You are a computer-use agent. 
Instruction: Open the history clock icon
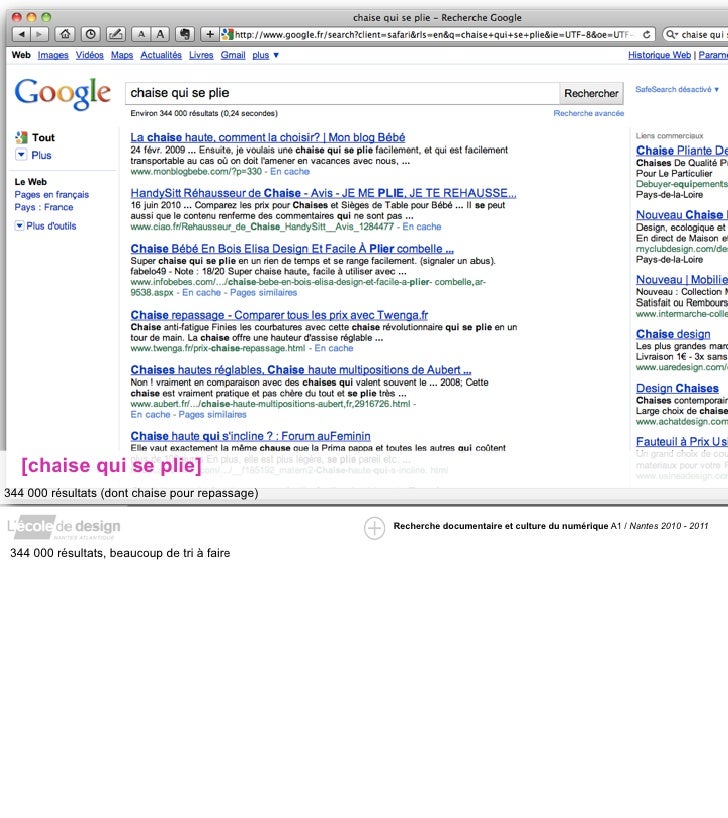coord(91,34)
